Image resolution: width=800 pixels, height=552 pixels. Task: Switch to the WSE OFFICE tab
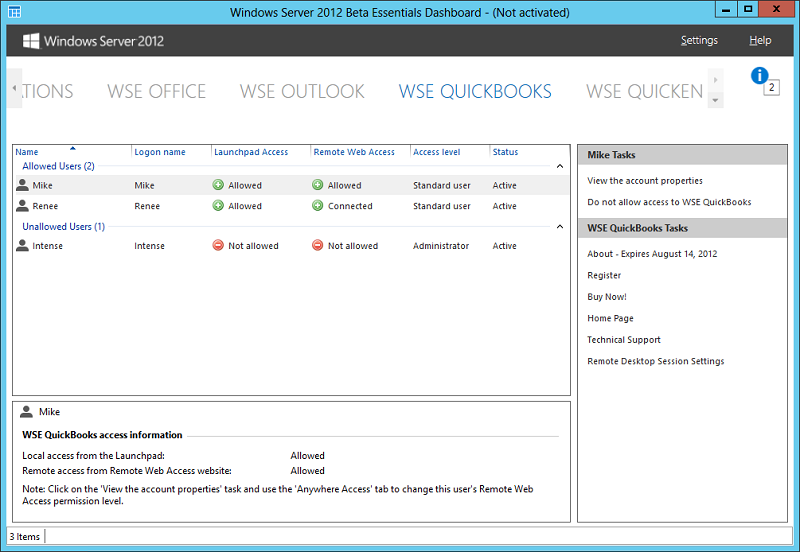(156, 91)
